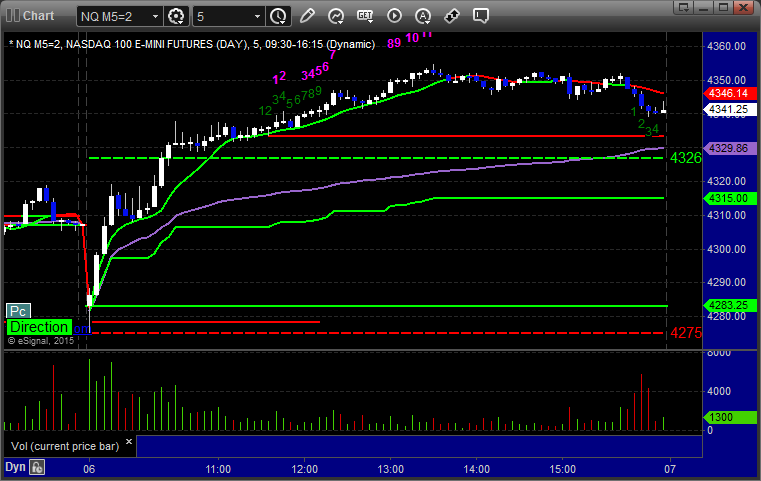Viewport: 761px width, 481px height.
Task: Click the 13:00 time axis label
Action: coord(391,469)
